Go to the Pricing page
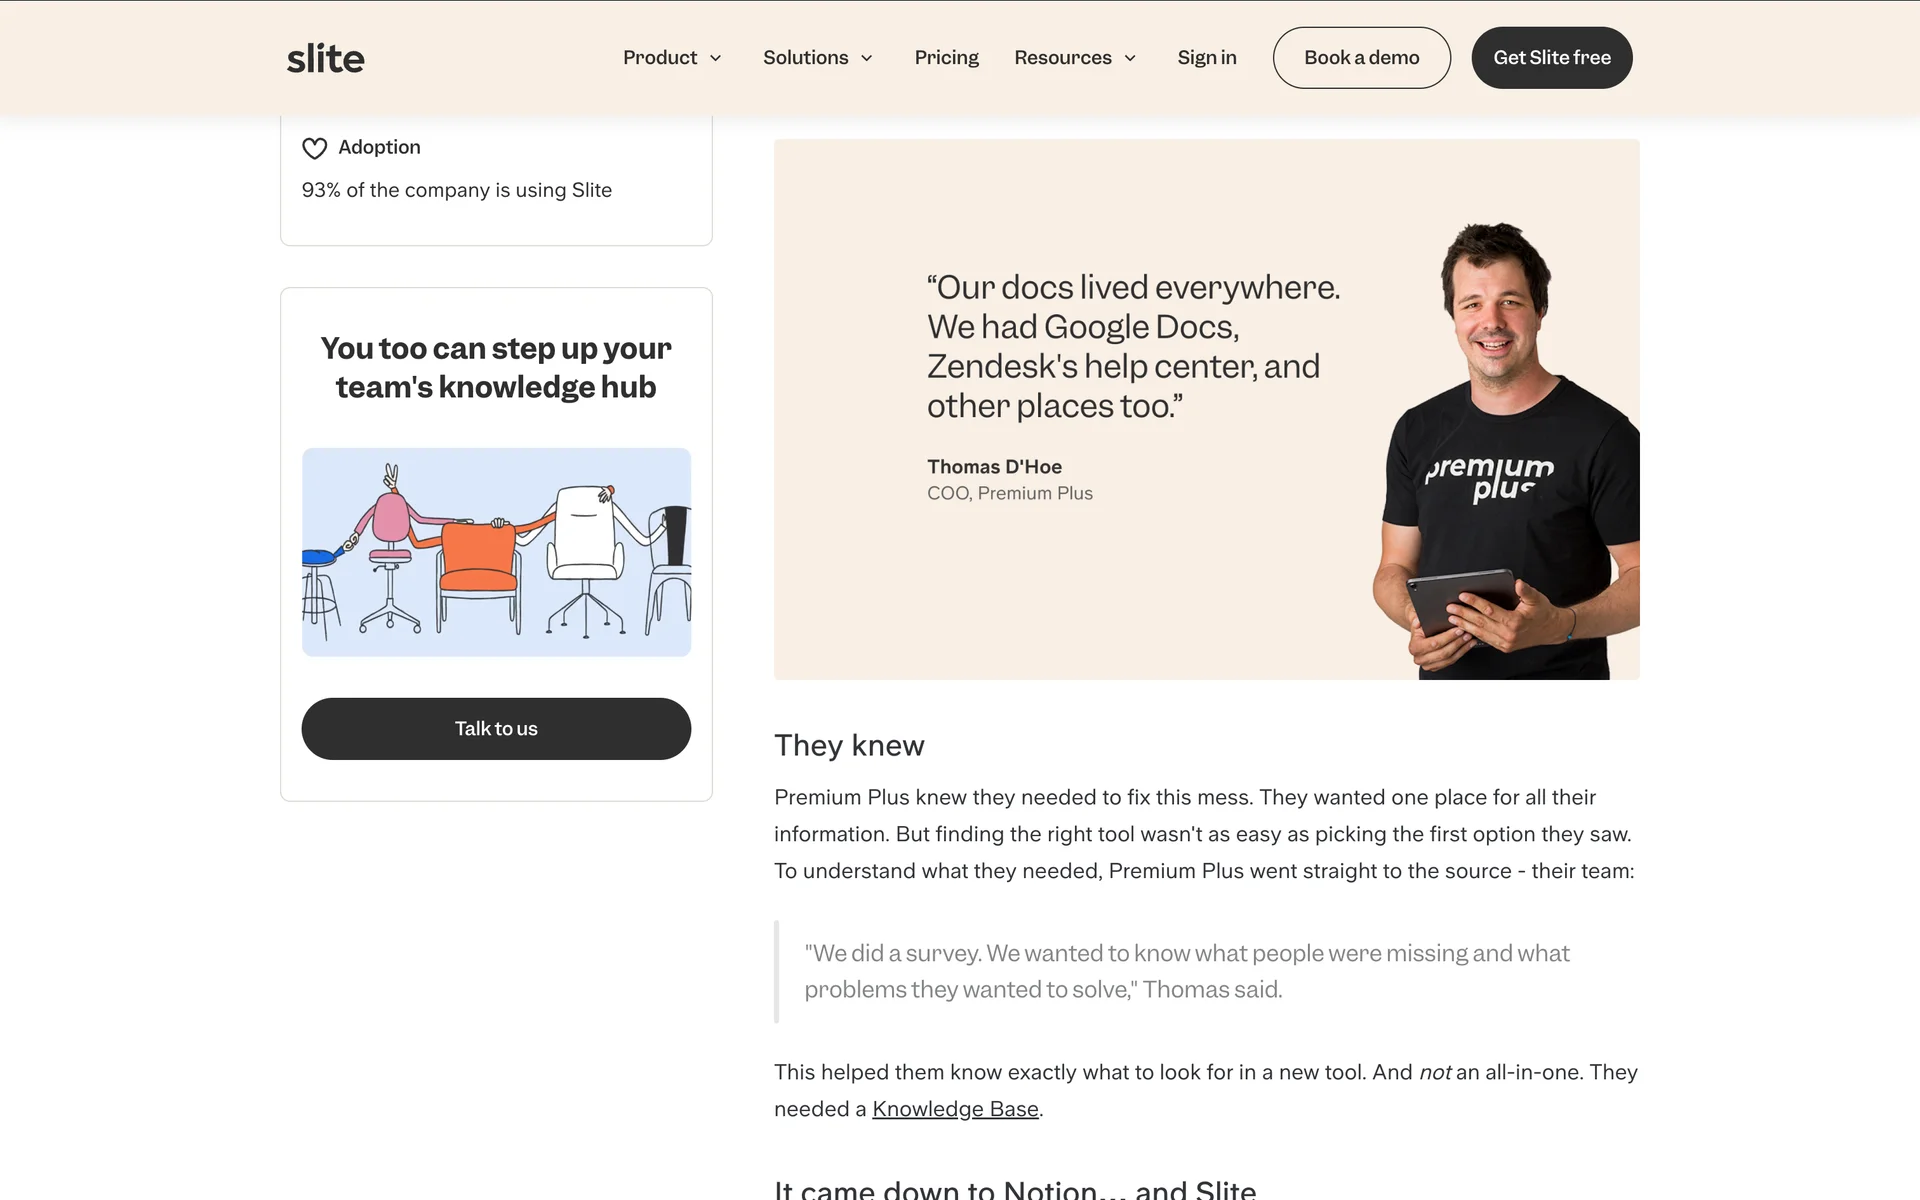The height and width of the screenshot is (1200, 1920). click(x=946, y=58)
